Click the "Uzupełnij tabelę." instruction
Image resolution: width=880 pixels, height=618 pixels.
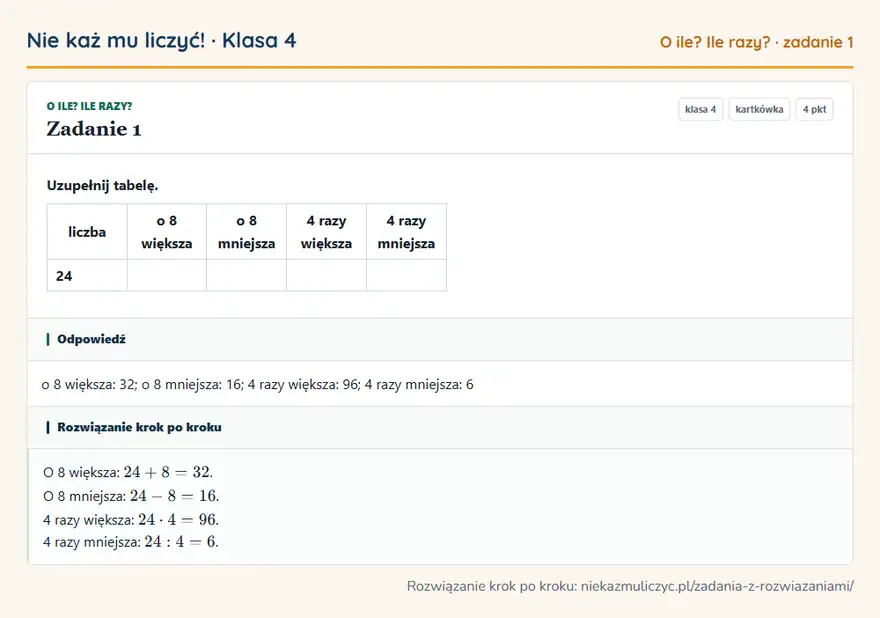102,185
